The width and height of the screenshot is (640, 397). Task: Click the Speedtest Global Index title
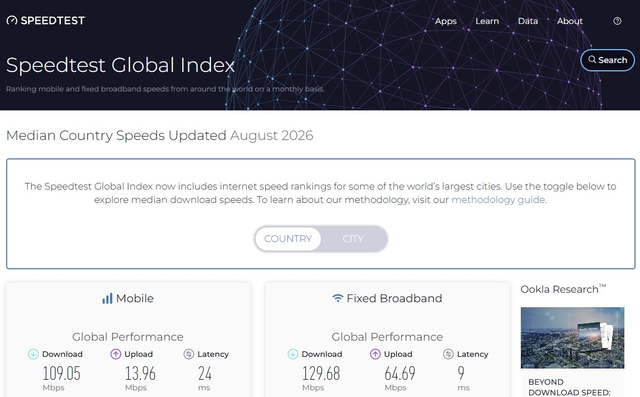[120, 65]
